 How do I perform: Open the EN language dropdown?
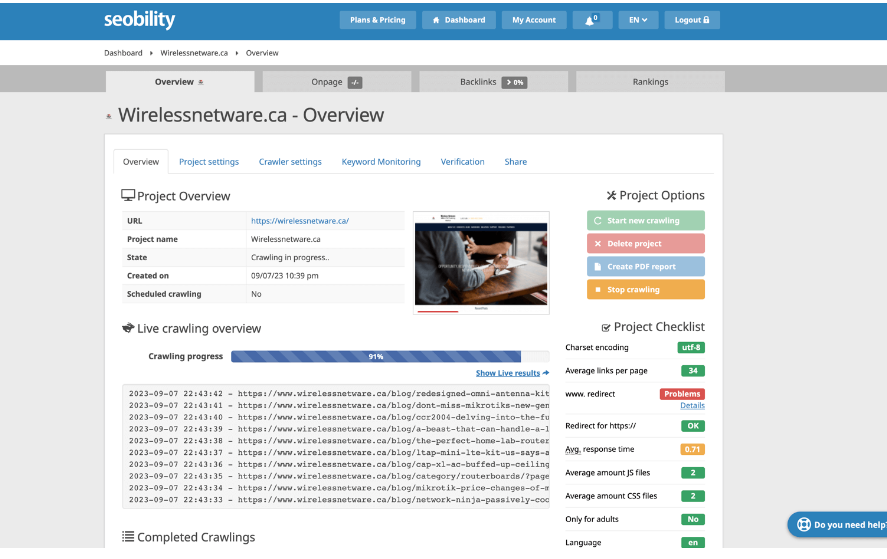tap(638, 20)
